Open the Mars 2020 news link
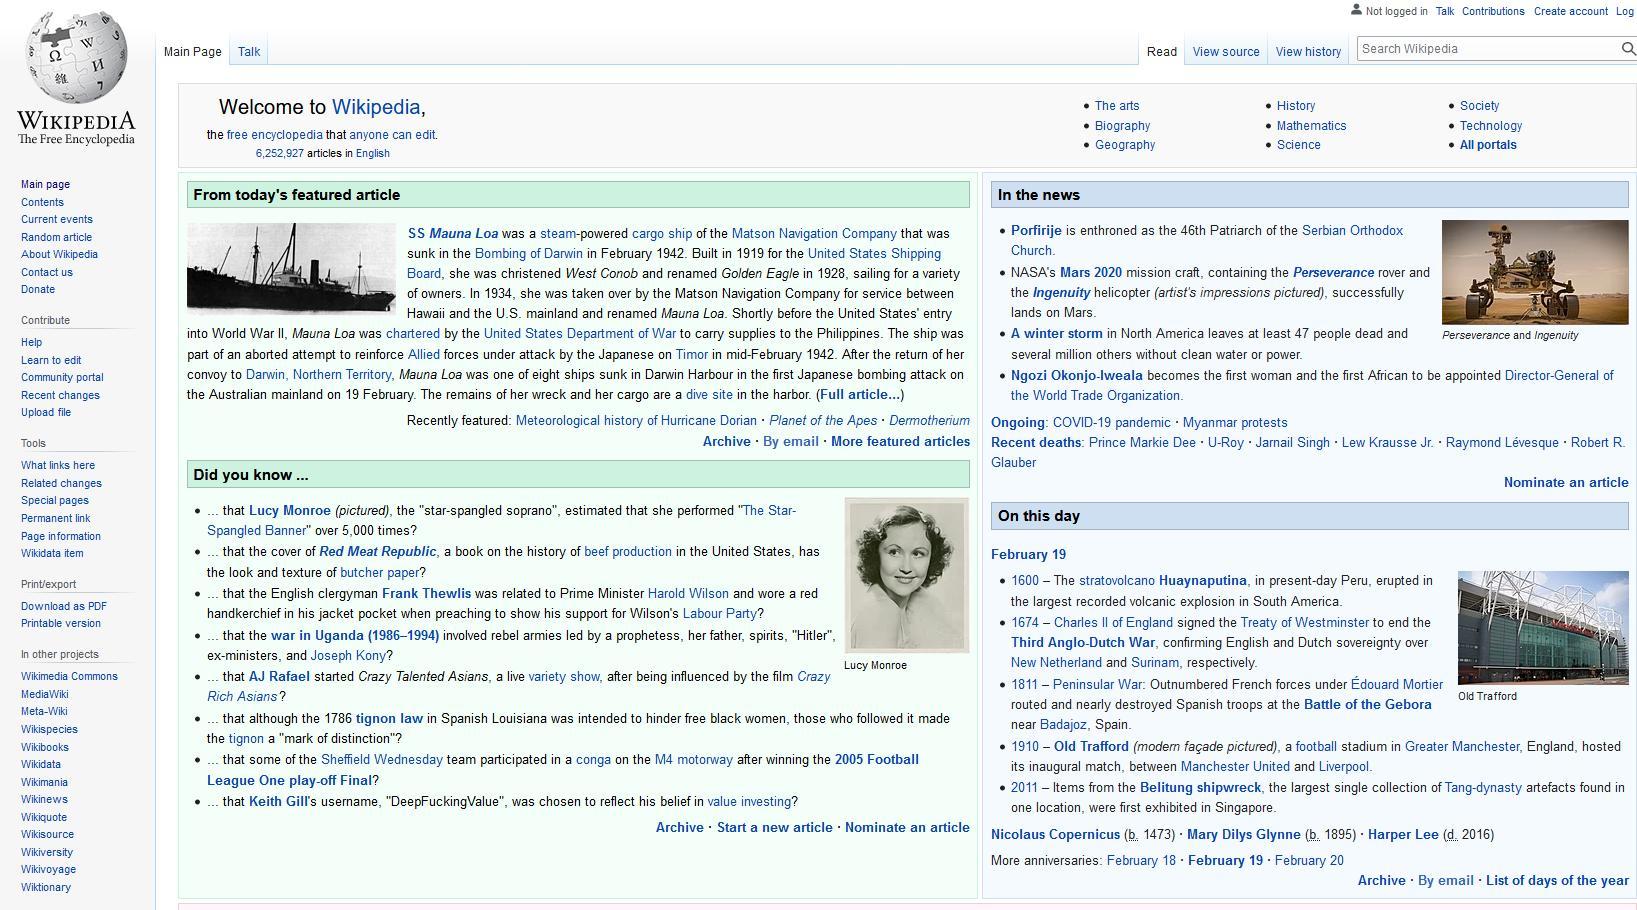Screen dimensions: 1637x910 1090,273
